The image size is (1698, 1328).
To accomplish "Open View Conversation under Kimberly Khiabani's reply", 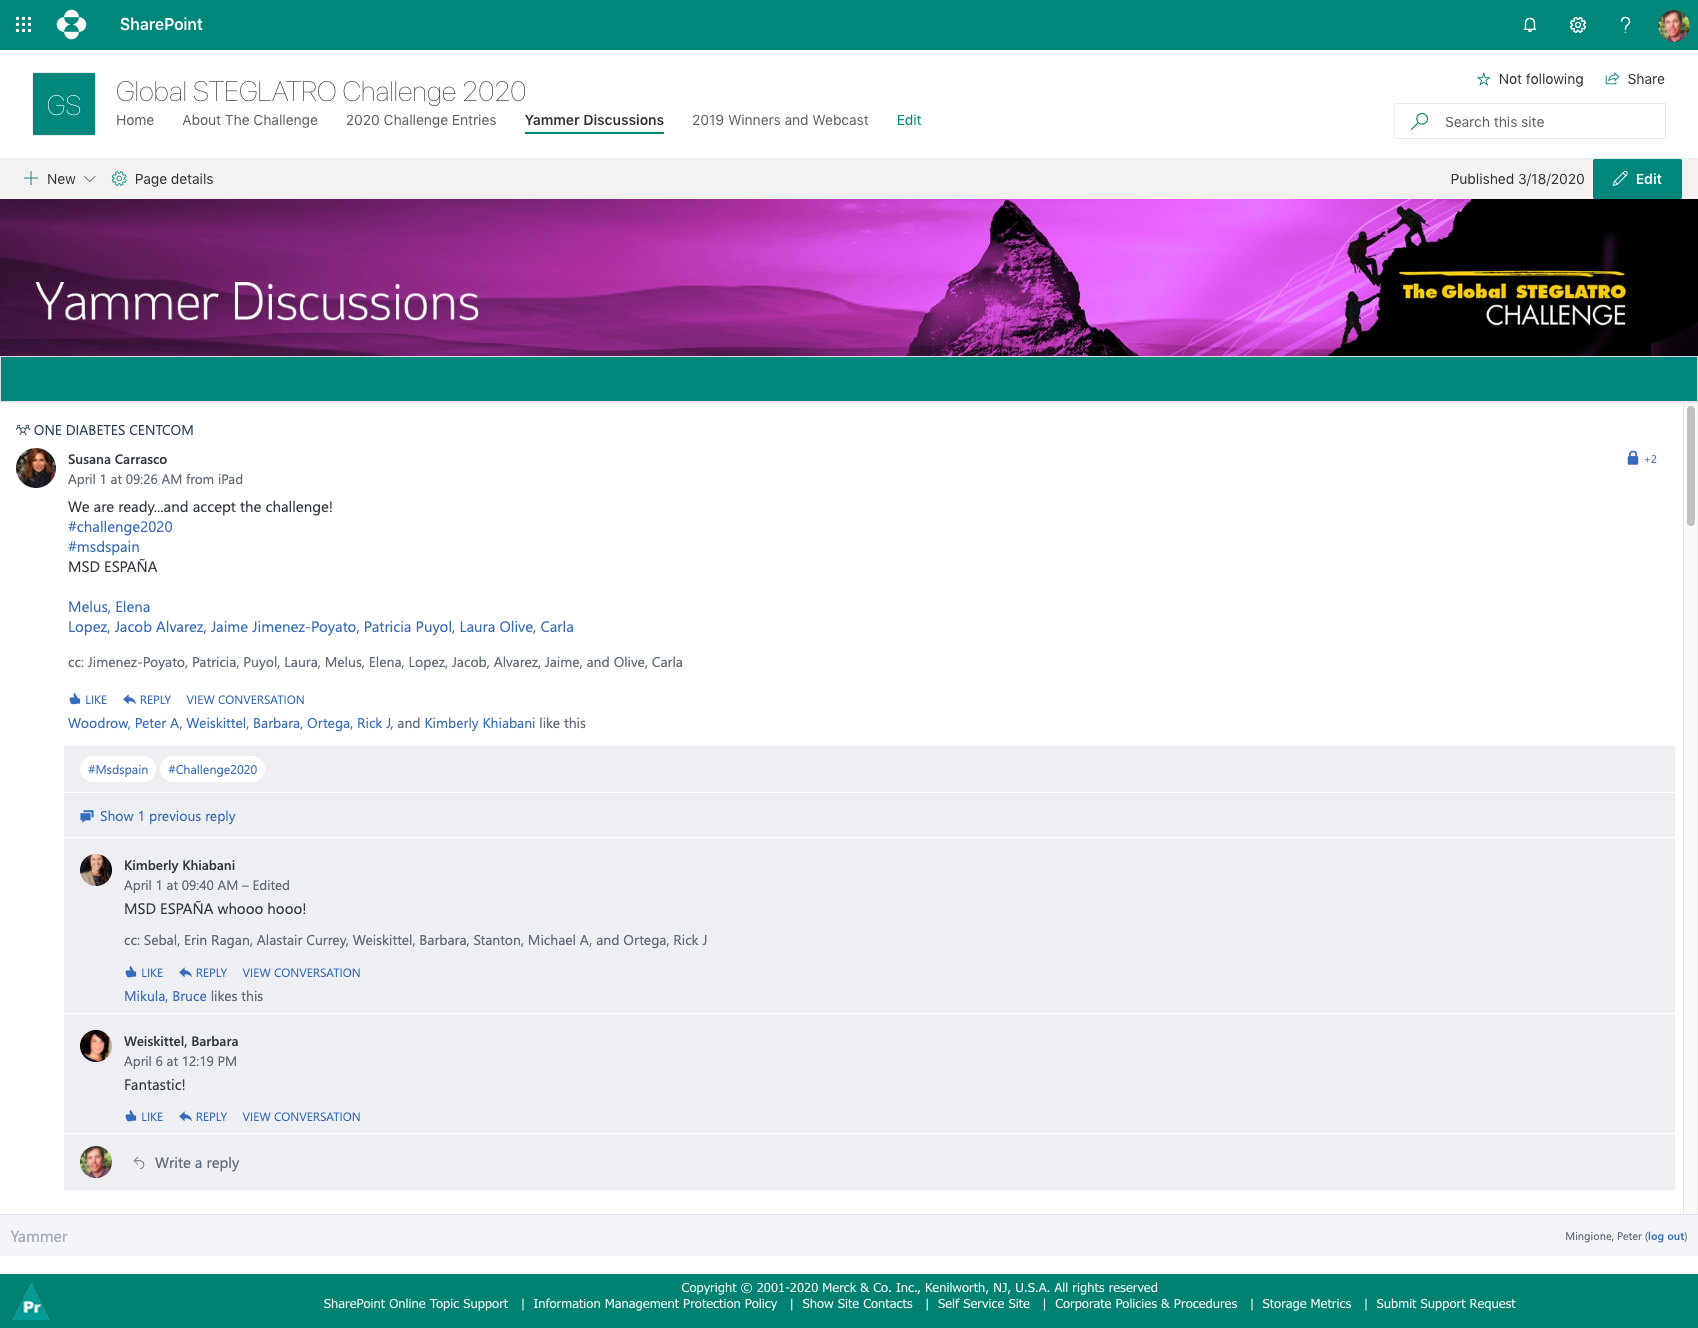I will tap(301, 973).
